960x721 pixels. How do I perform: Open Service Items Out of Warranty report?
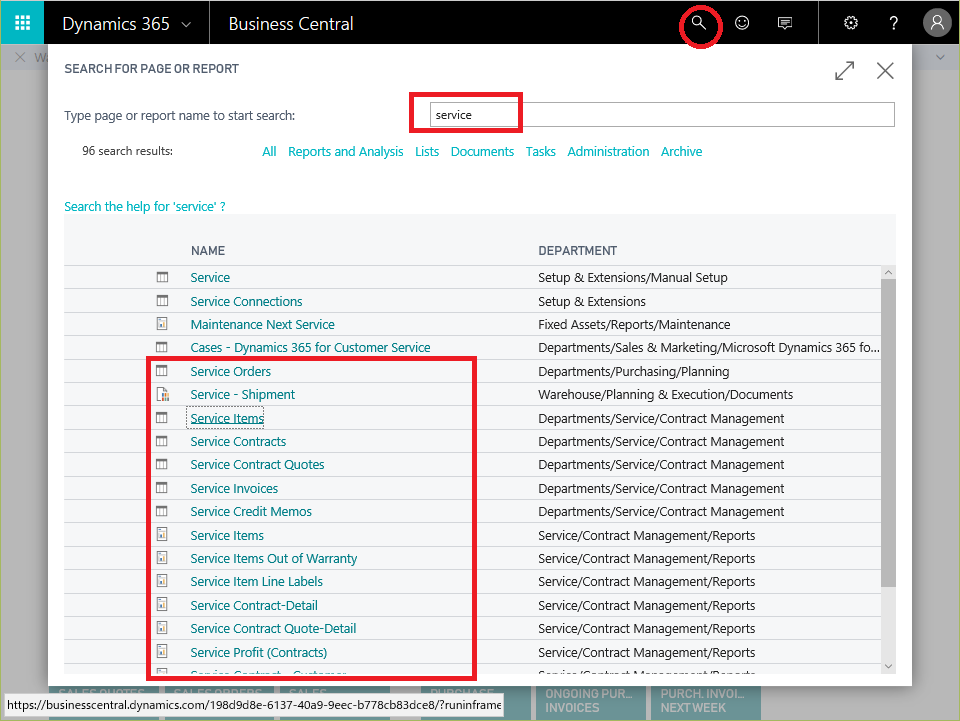tap(274, 559)
